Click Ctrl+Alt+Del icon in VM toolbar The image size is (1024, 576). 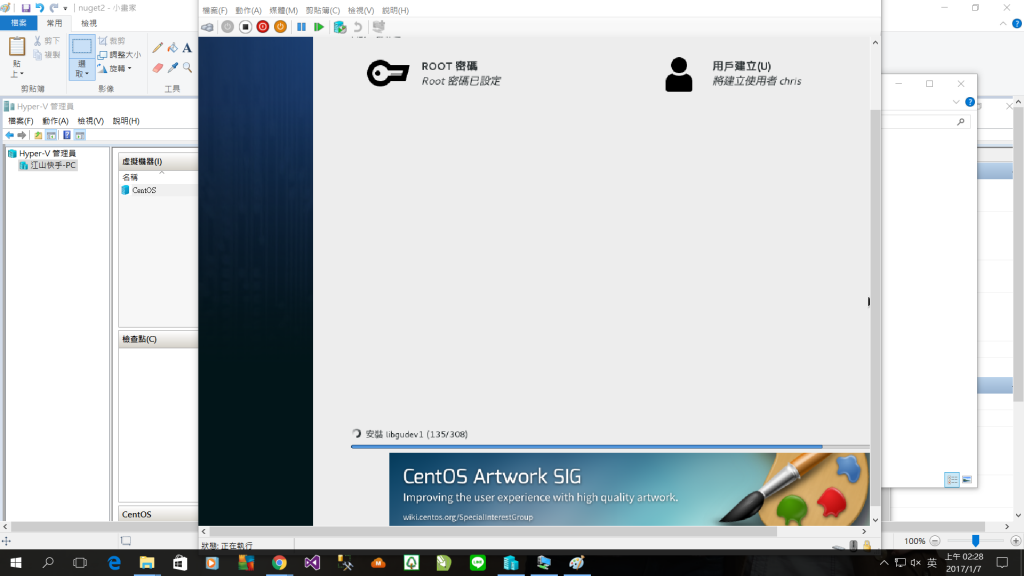coord(207,27)
